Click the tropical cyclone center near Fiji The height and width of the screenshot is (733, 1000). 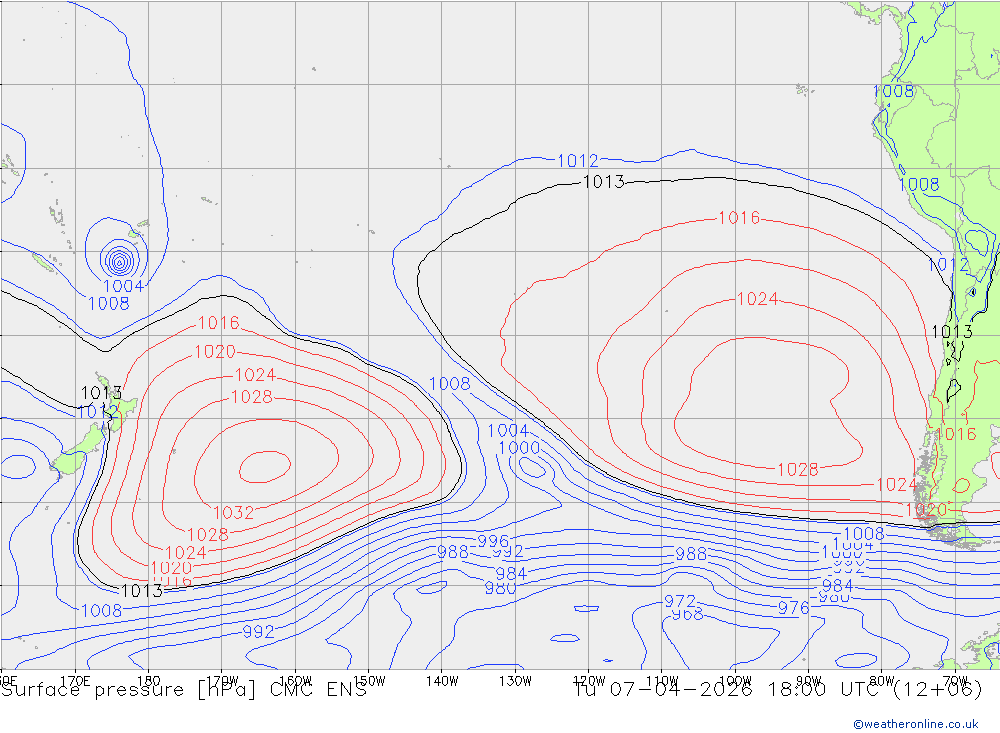tap(119, 260)
